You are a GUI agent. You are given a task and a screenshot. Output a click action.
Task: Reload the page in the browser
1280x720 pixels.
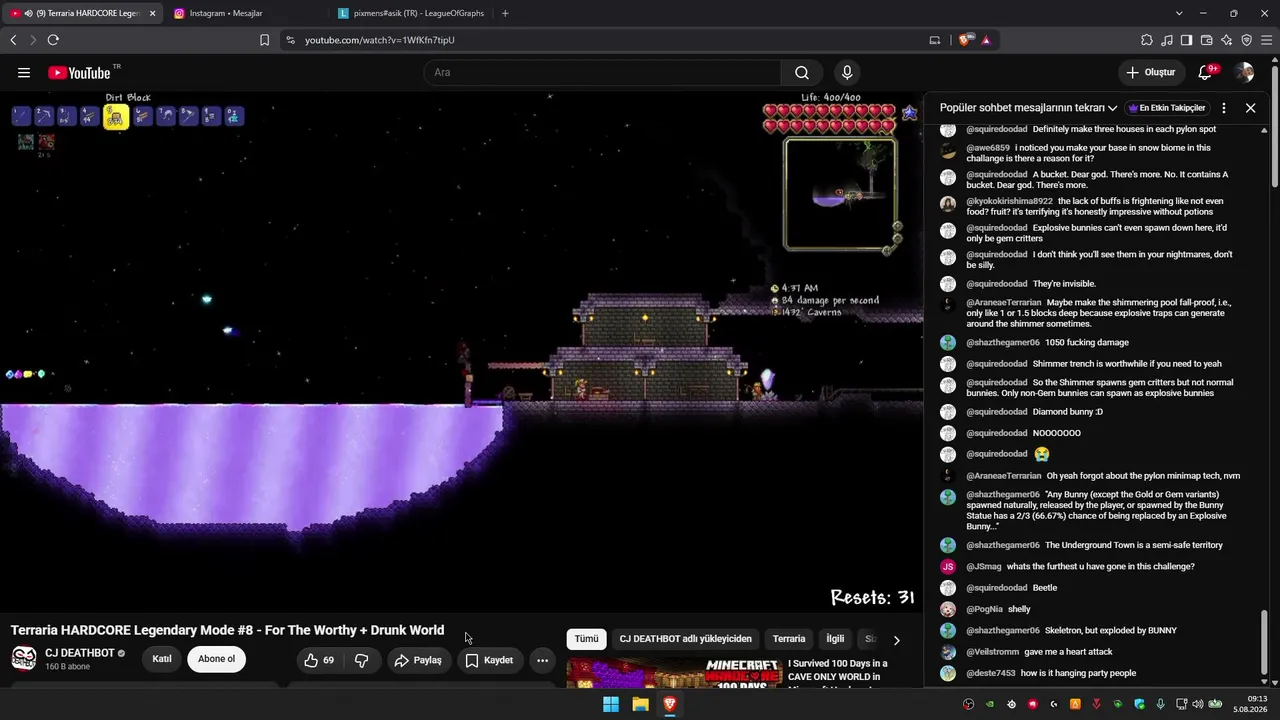coord(53,40)
